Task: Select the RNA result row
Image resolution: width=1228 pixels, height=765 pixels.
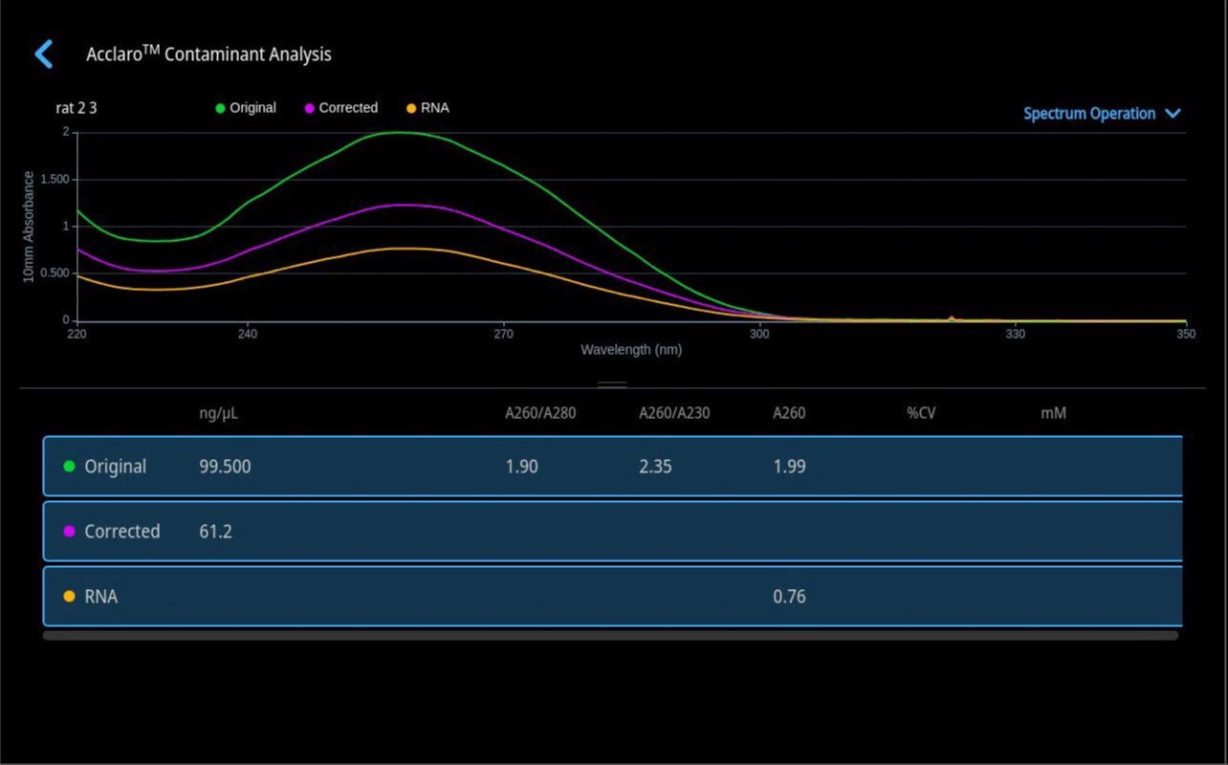Action: click(612, 596)
